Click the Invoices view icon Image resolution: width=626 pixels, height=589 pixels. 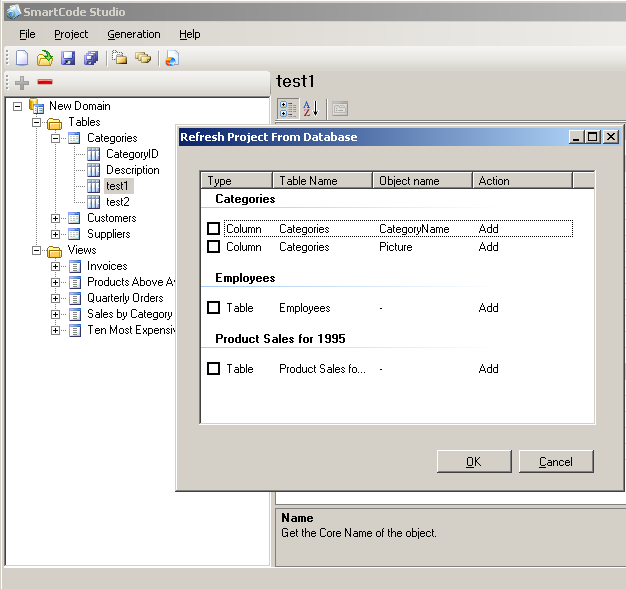click(75, 266)
